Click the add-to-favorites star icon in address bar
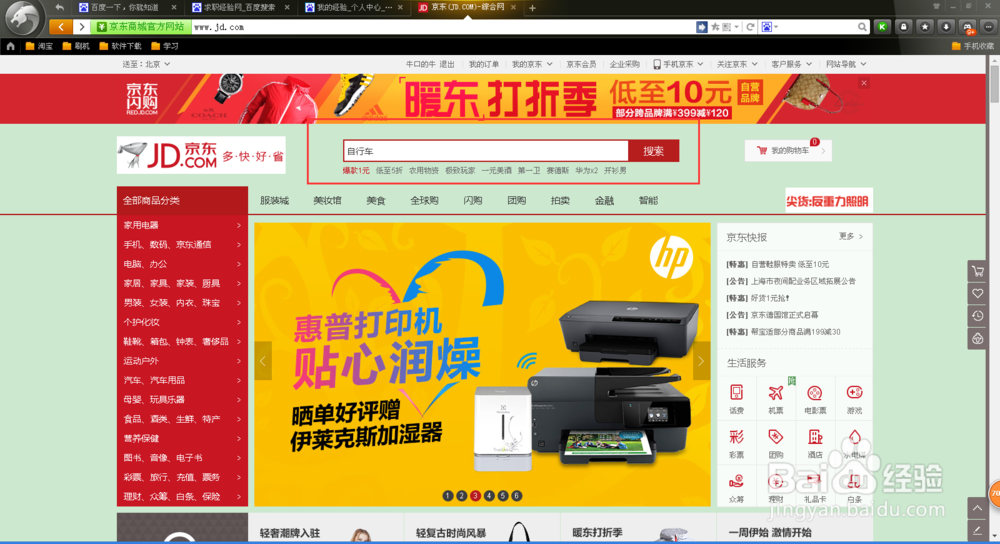1000x544 pixels. click(716, 27)
